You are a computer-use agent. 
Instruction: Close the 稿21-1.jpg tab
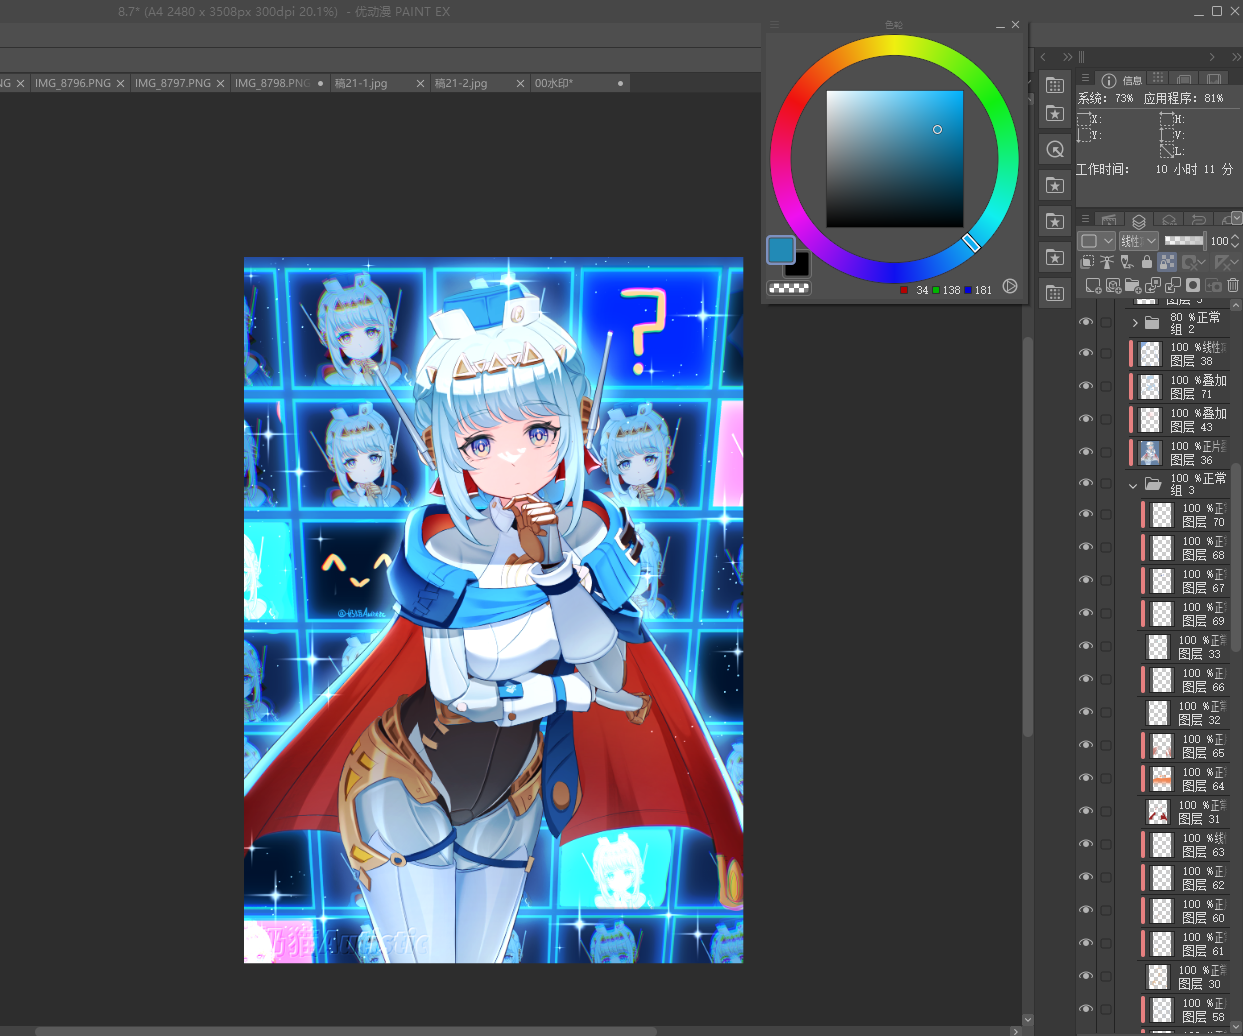coord(421,84)
